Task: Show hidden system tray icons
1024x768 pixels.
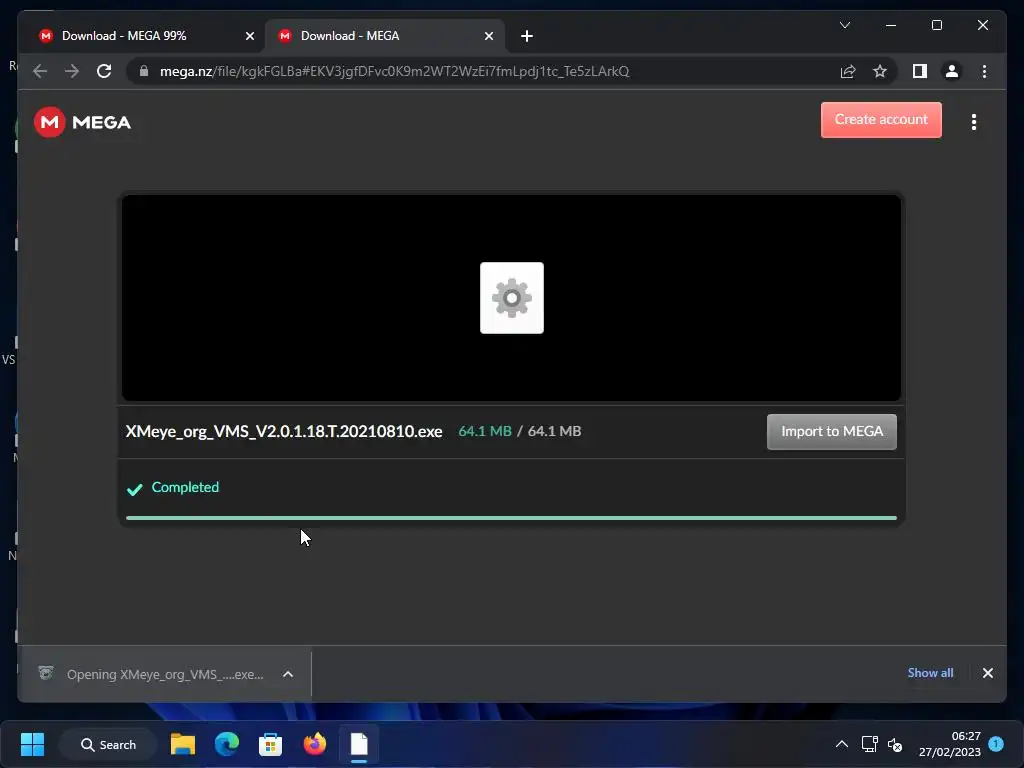Action: (842, 744)
